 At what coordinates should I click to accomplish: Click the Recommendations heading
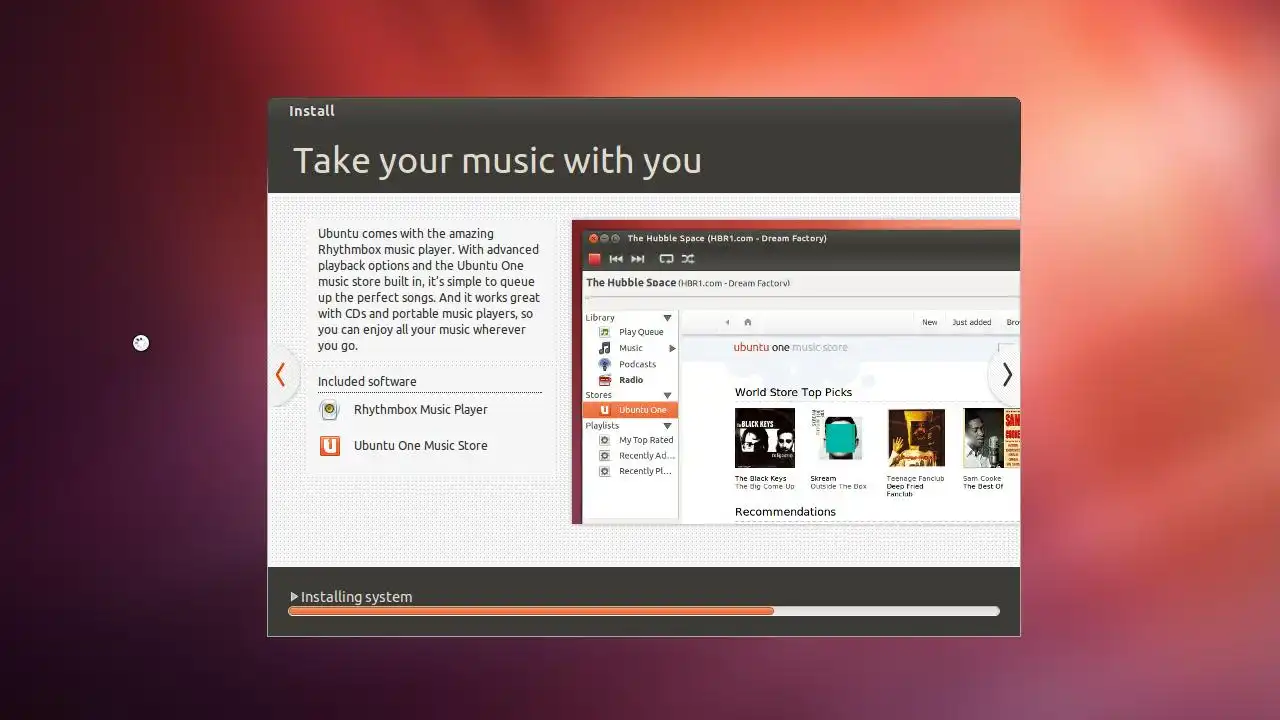click(785, 512)
